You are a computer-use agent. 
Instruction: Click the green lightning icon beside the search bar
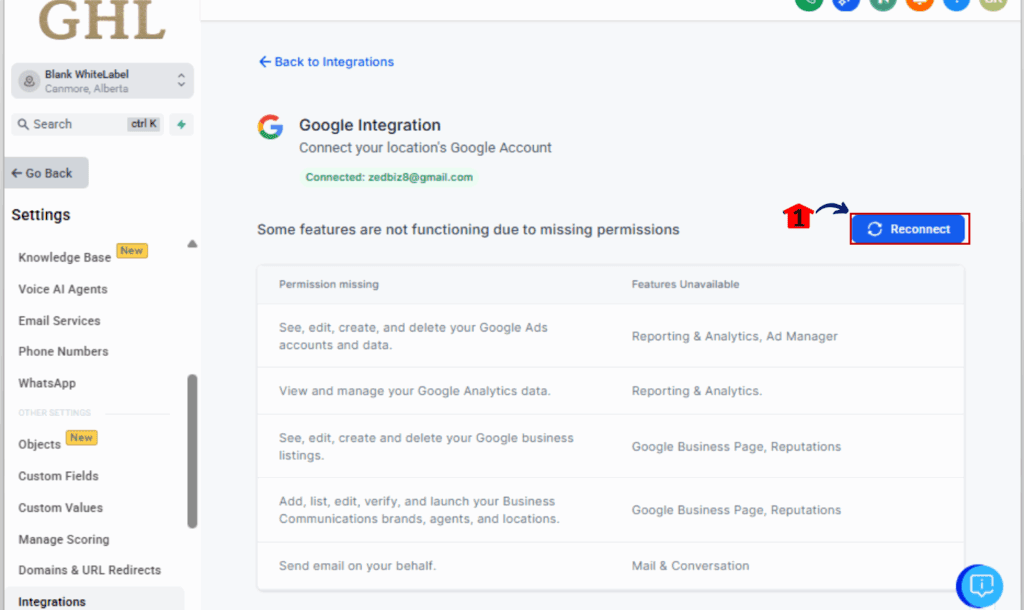[181, 123]
